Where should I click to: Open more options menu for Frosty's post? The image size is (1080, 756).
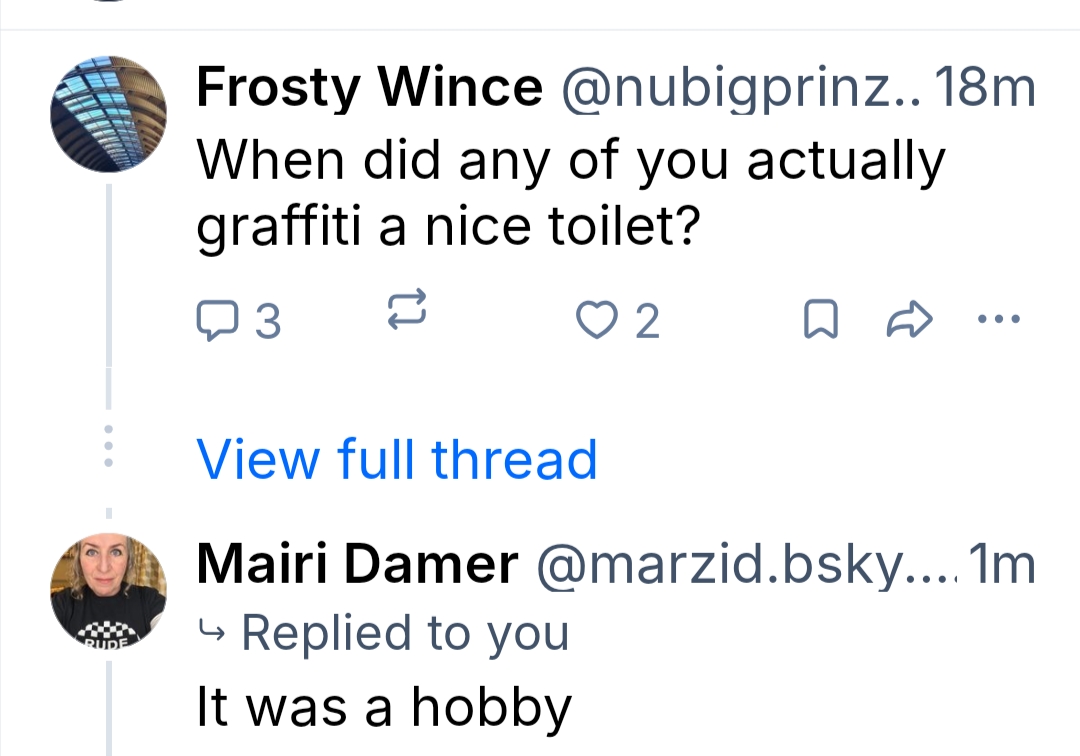click(998, 321)
